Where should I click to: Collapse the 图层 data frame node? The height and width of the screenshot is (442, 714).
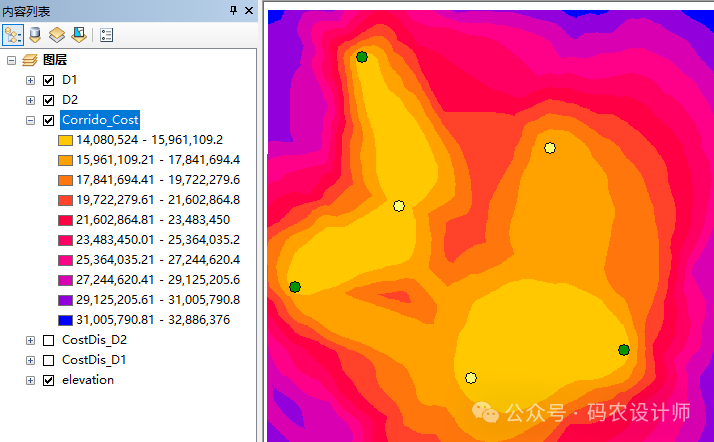(x=11, y=60)
